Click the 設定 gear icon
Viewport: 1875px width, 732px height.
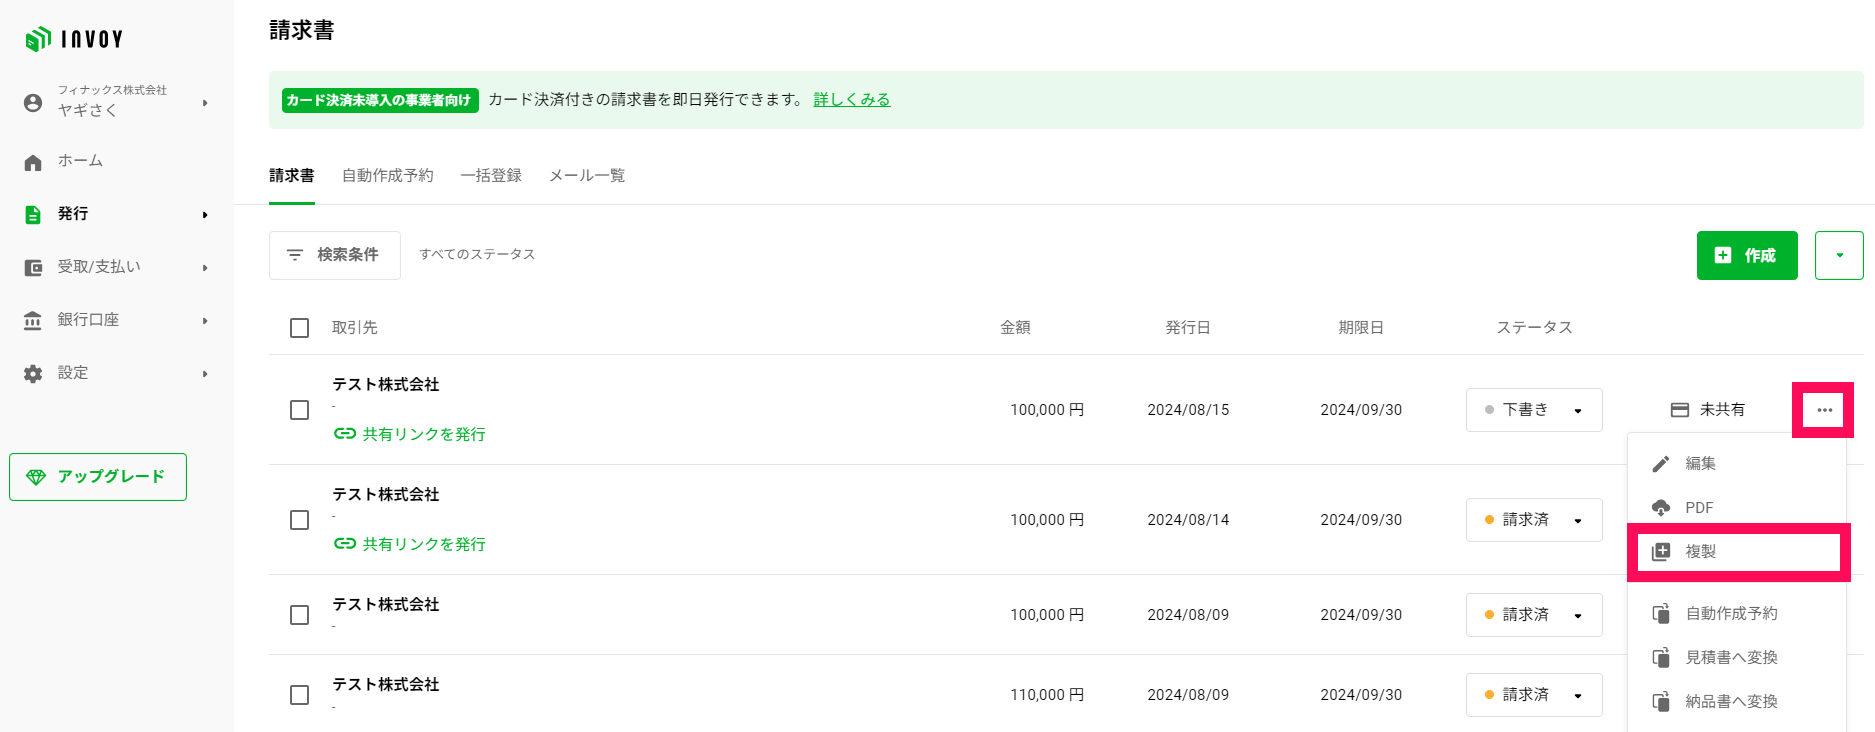33,373
